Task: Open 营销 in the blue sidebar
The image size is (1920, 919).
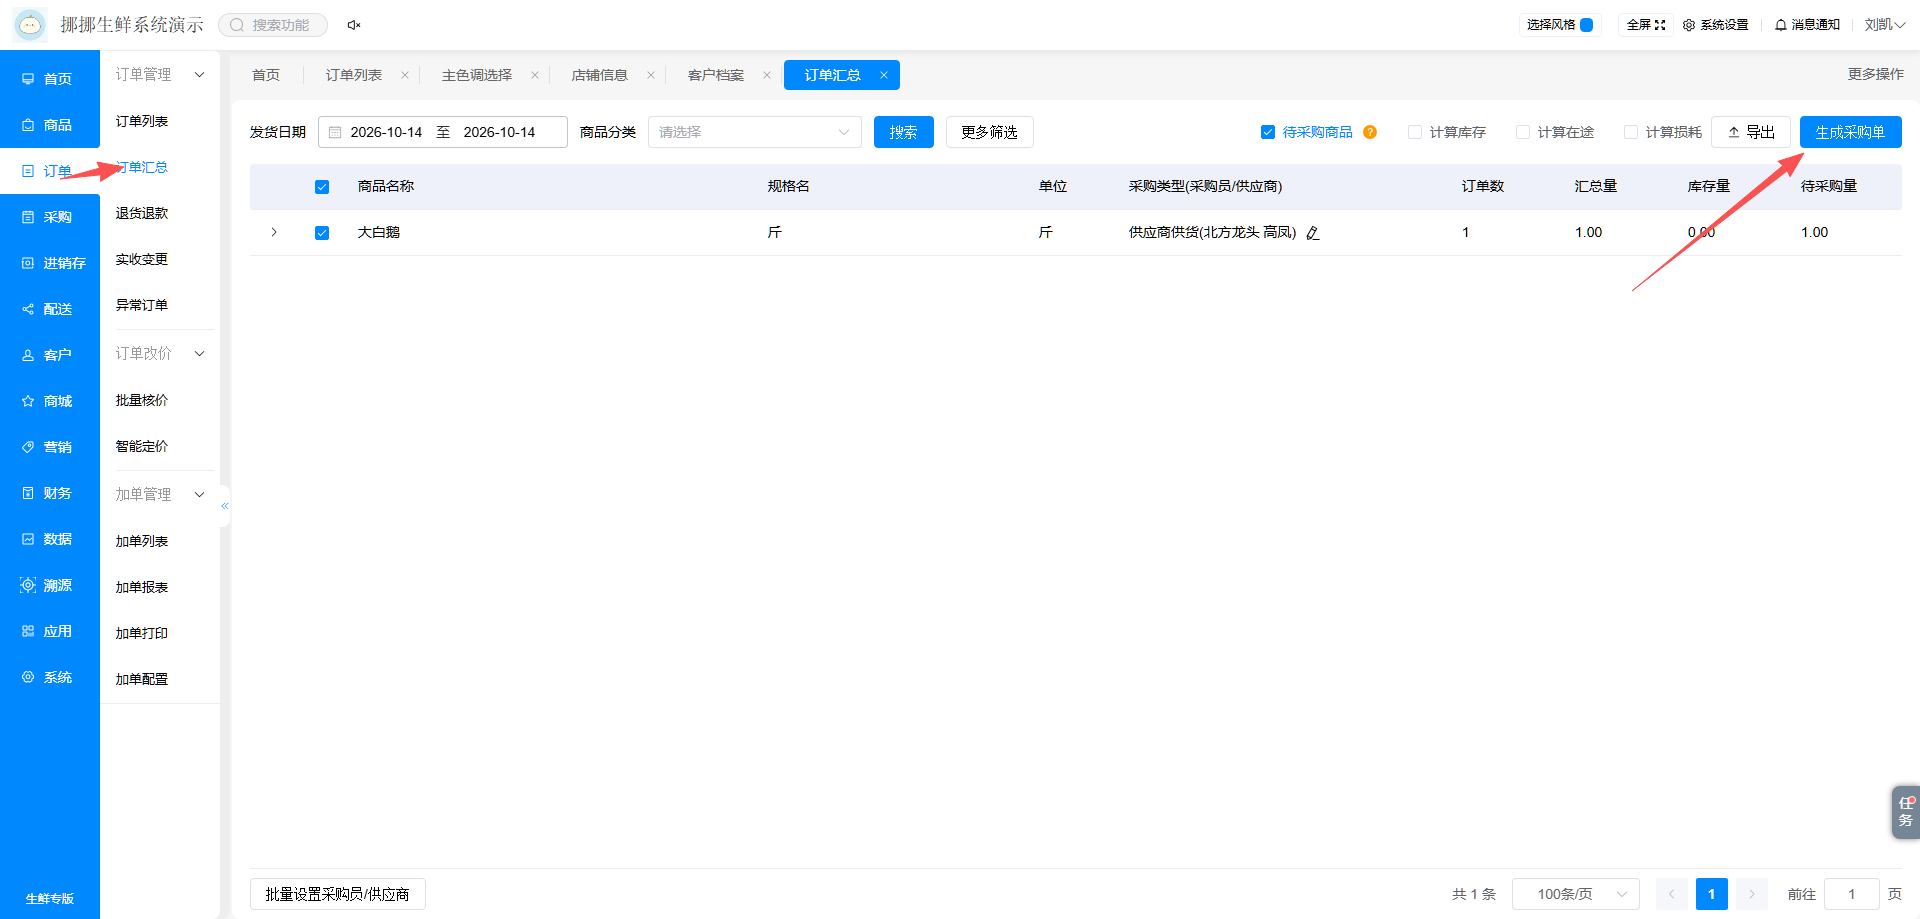Action: tap(50, 447)
